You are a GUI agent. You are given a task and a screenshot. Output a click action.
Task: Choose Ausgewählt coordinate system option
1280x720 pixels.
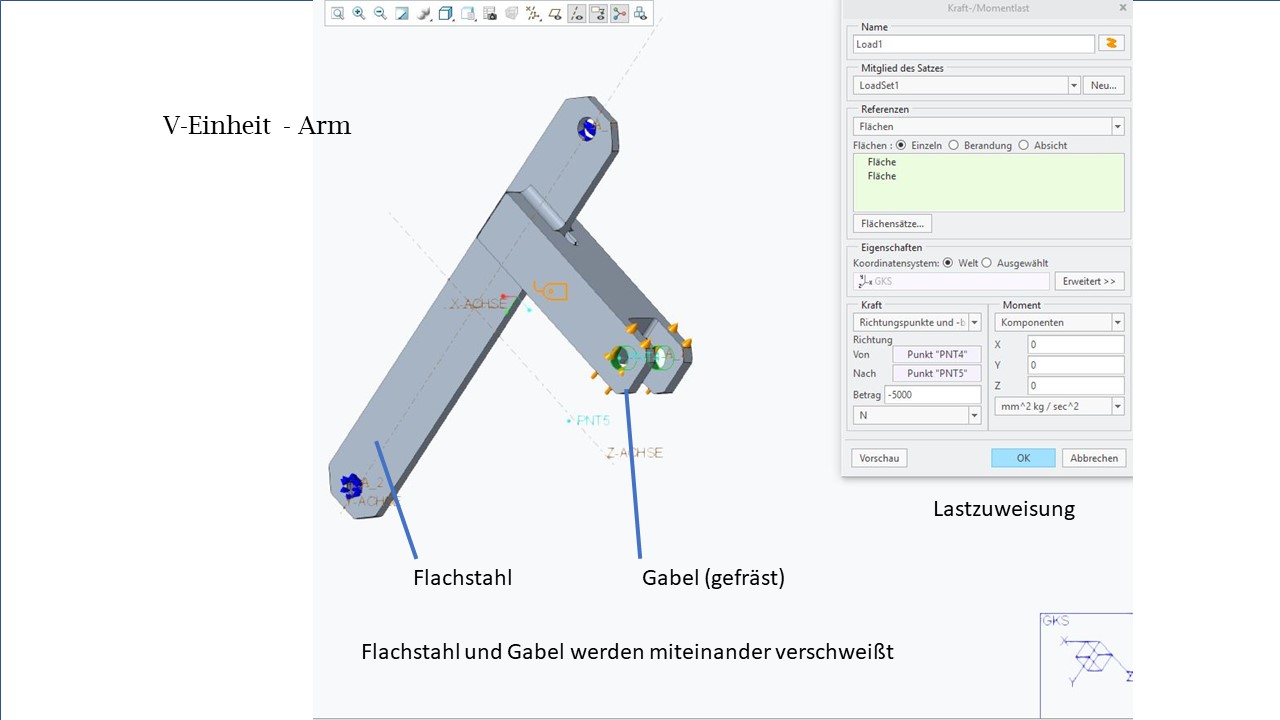coord(987,263)
